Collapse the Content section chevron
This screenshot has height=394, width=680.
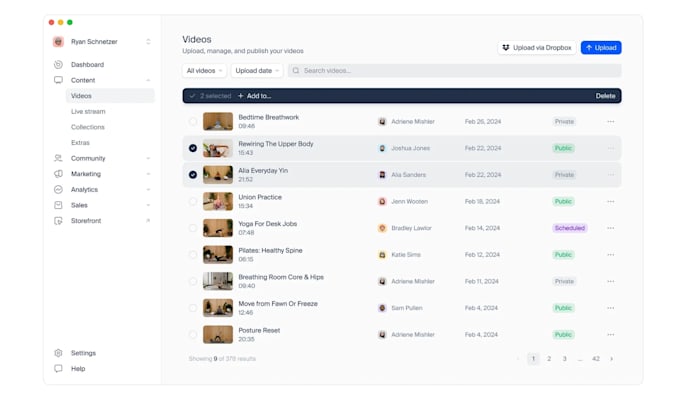point(148,80)
